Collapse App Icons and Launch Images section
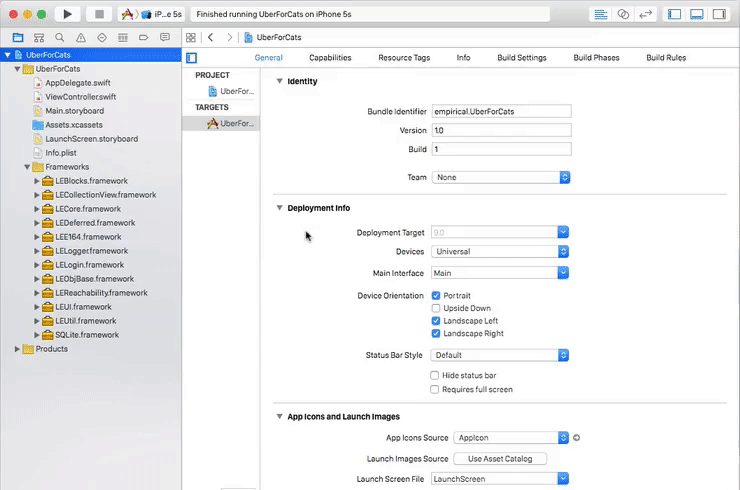This screenshot has height=490, width=740. point(279,416)
